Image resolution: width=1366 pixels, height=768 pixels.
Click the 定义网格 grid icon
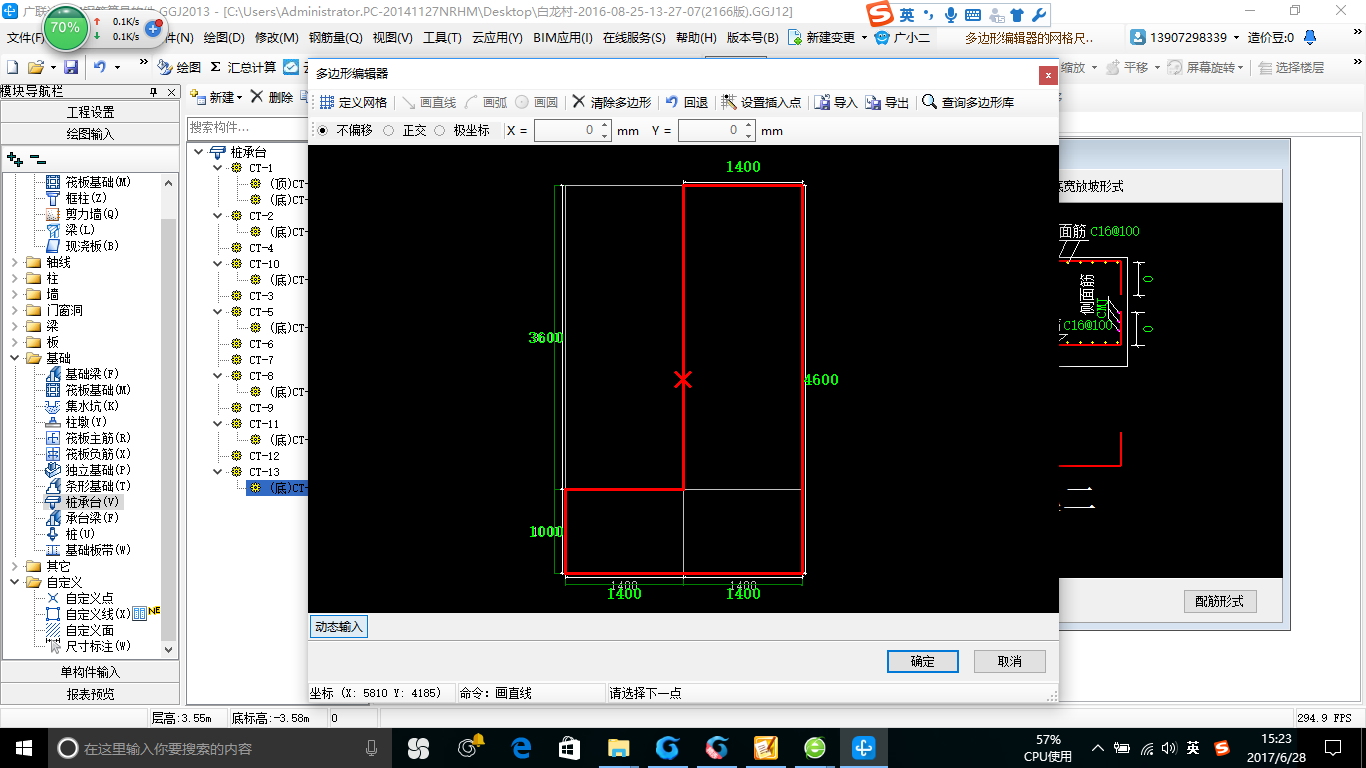click(x=327, y=102)
